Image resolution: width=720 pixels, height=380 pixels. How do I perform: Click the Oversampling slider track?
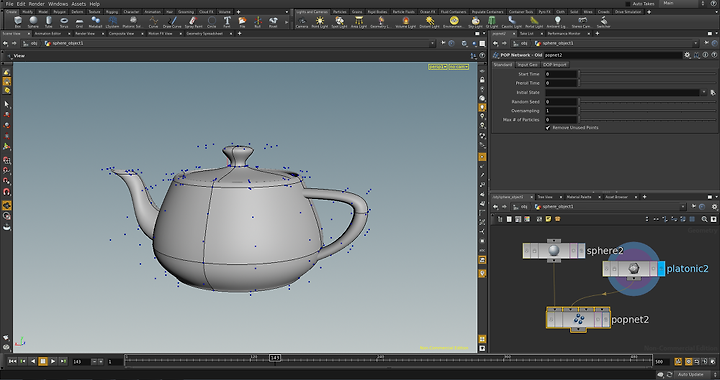point(648,111)
